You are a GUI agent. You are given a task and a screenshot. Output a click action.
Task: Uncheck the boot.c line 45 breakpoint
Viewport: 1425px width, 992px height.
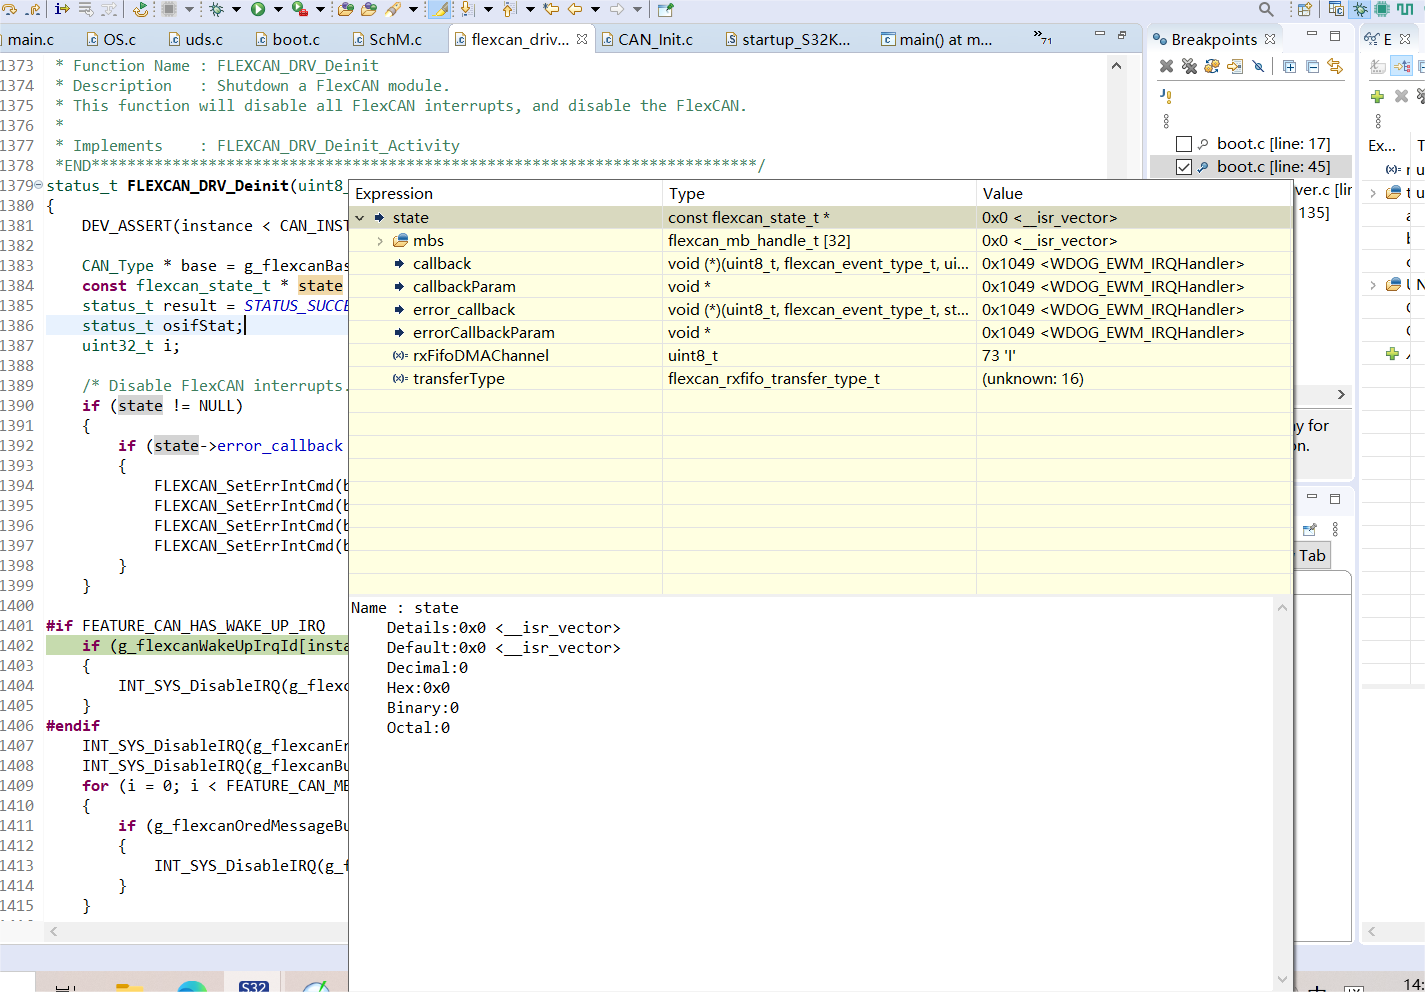click(x=1184, y=166)
